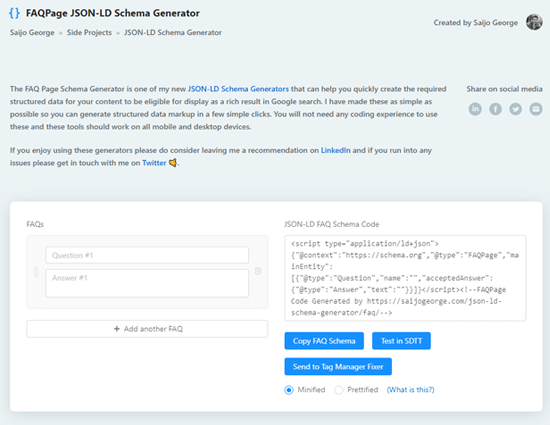Screen dimensions: 550x425
Task: Click the curly braces logo icon
Action: coord(14,13)
